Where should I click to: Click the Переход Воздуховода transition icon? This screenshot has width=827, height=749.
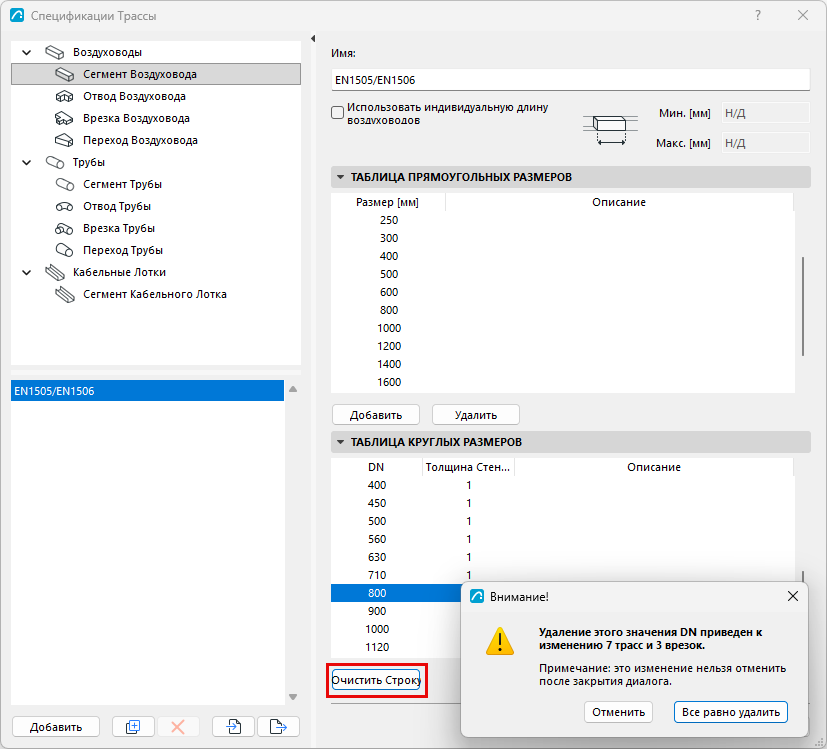click(64, 140)
